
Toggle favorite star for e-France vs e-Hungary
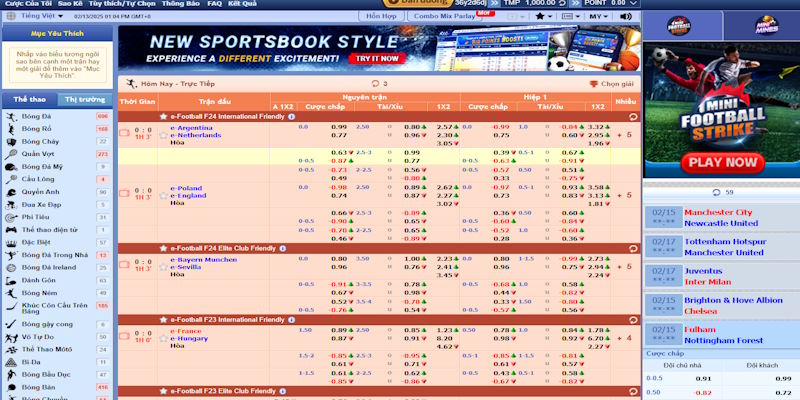[x=164, y=336]
